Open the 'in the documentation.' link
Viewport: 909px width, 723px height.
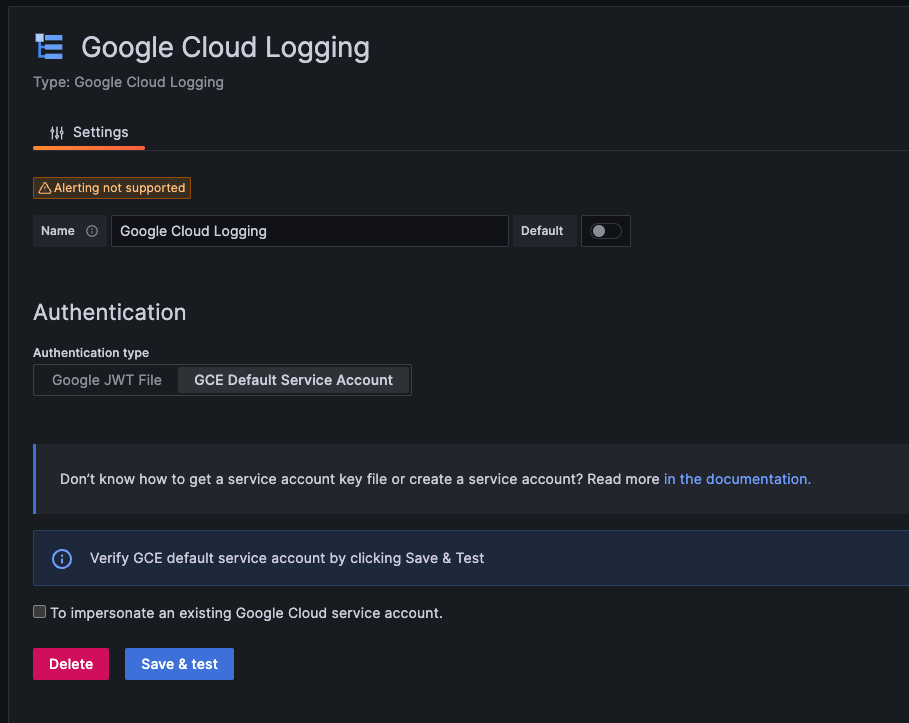click(737, 479)
